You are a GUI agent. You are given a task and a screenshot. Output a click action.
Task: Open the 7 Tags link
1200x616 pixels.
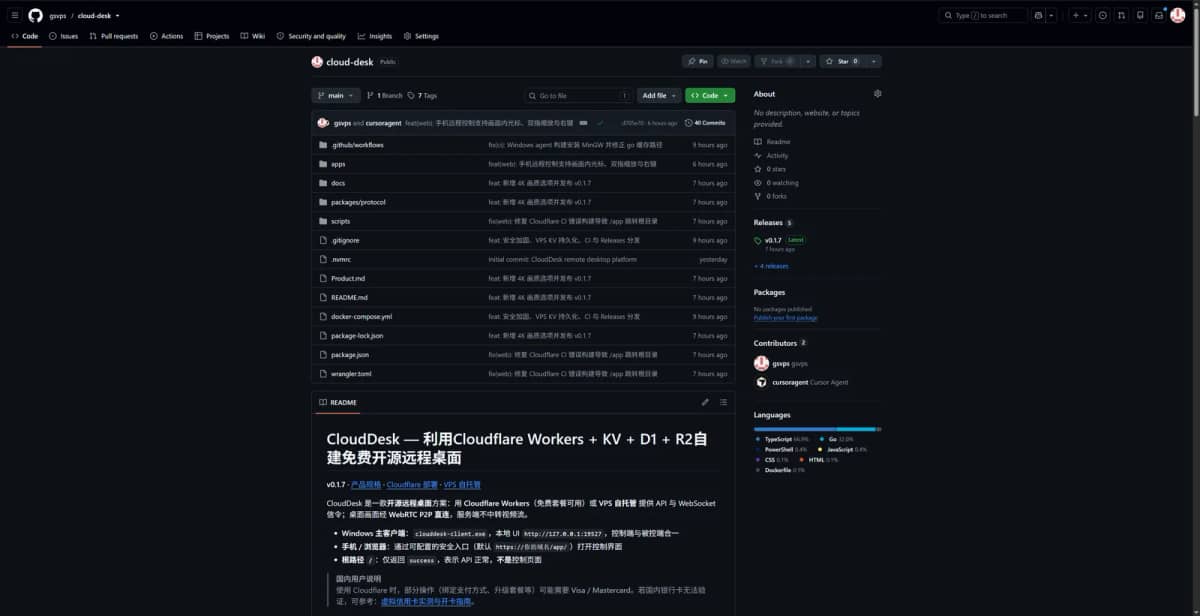point(422,95)
